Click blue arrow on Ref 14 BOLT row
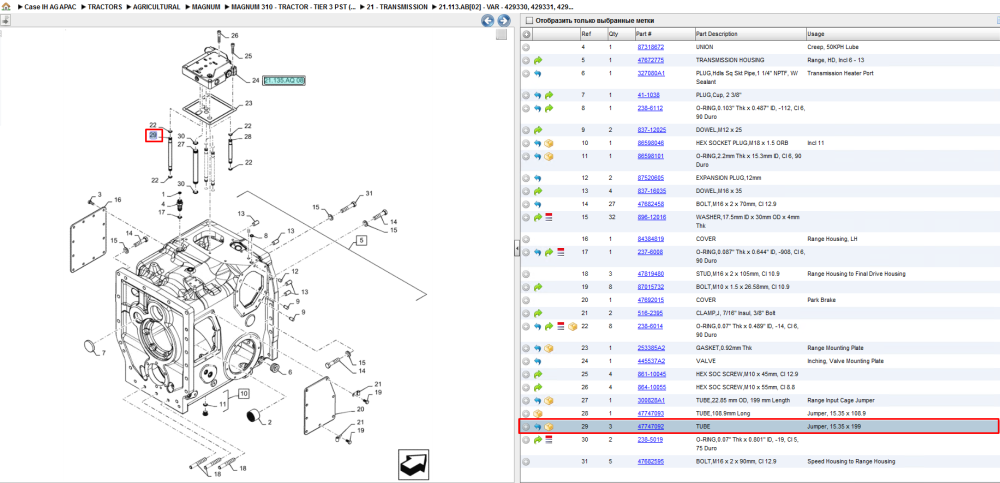Image resolution: width=1000 pixels, height=483 pixels. click(538, 204)
